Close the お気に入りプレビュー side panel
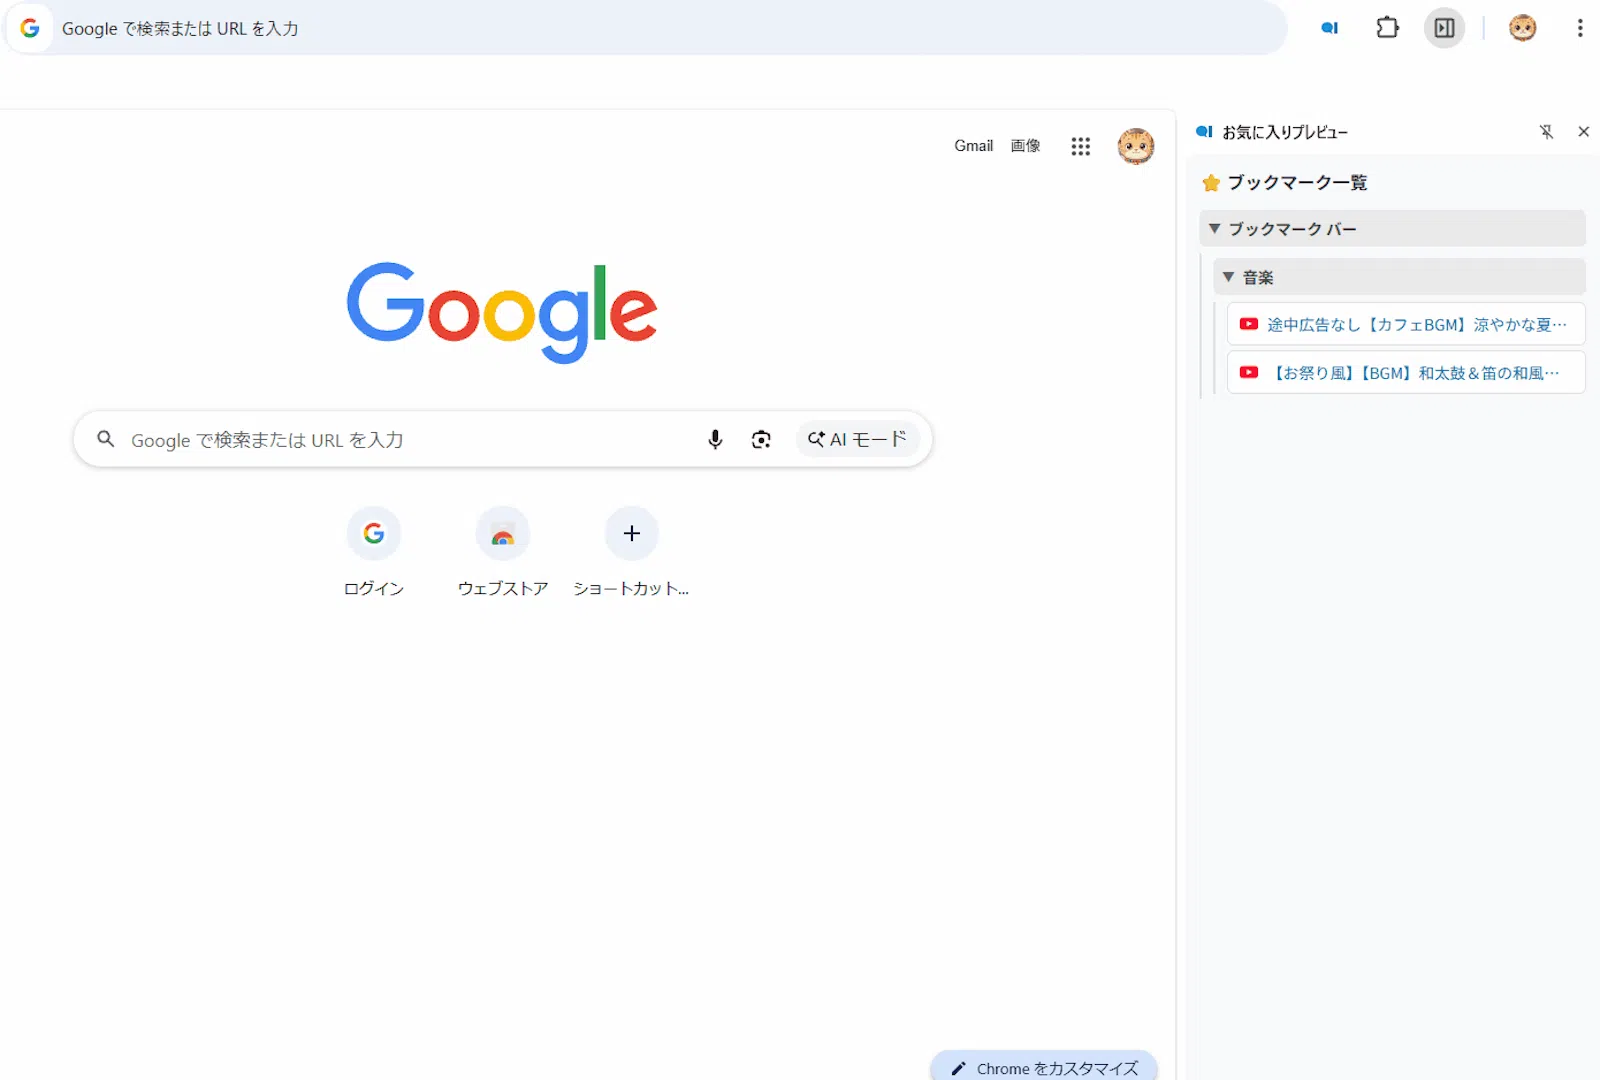1600x1080 pixels. 1583,132
